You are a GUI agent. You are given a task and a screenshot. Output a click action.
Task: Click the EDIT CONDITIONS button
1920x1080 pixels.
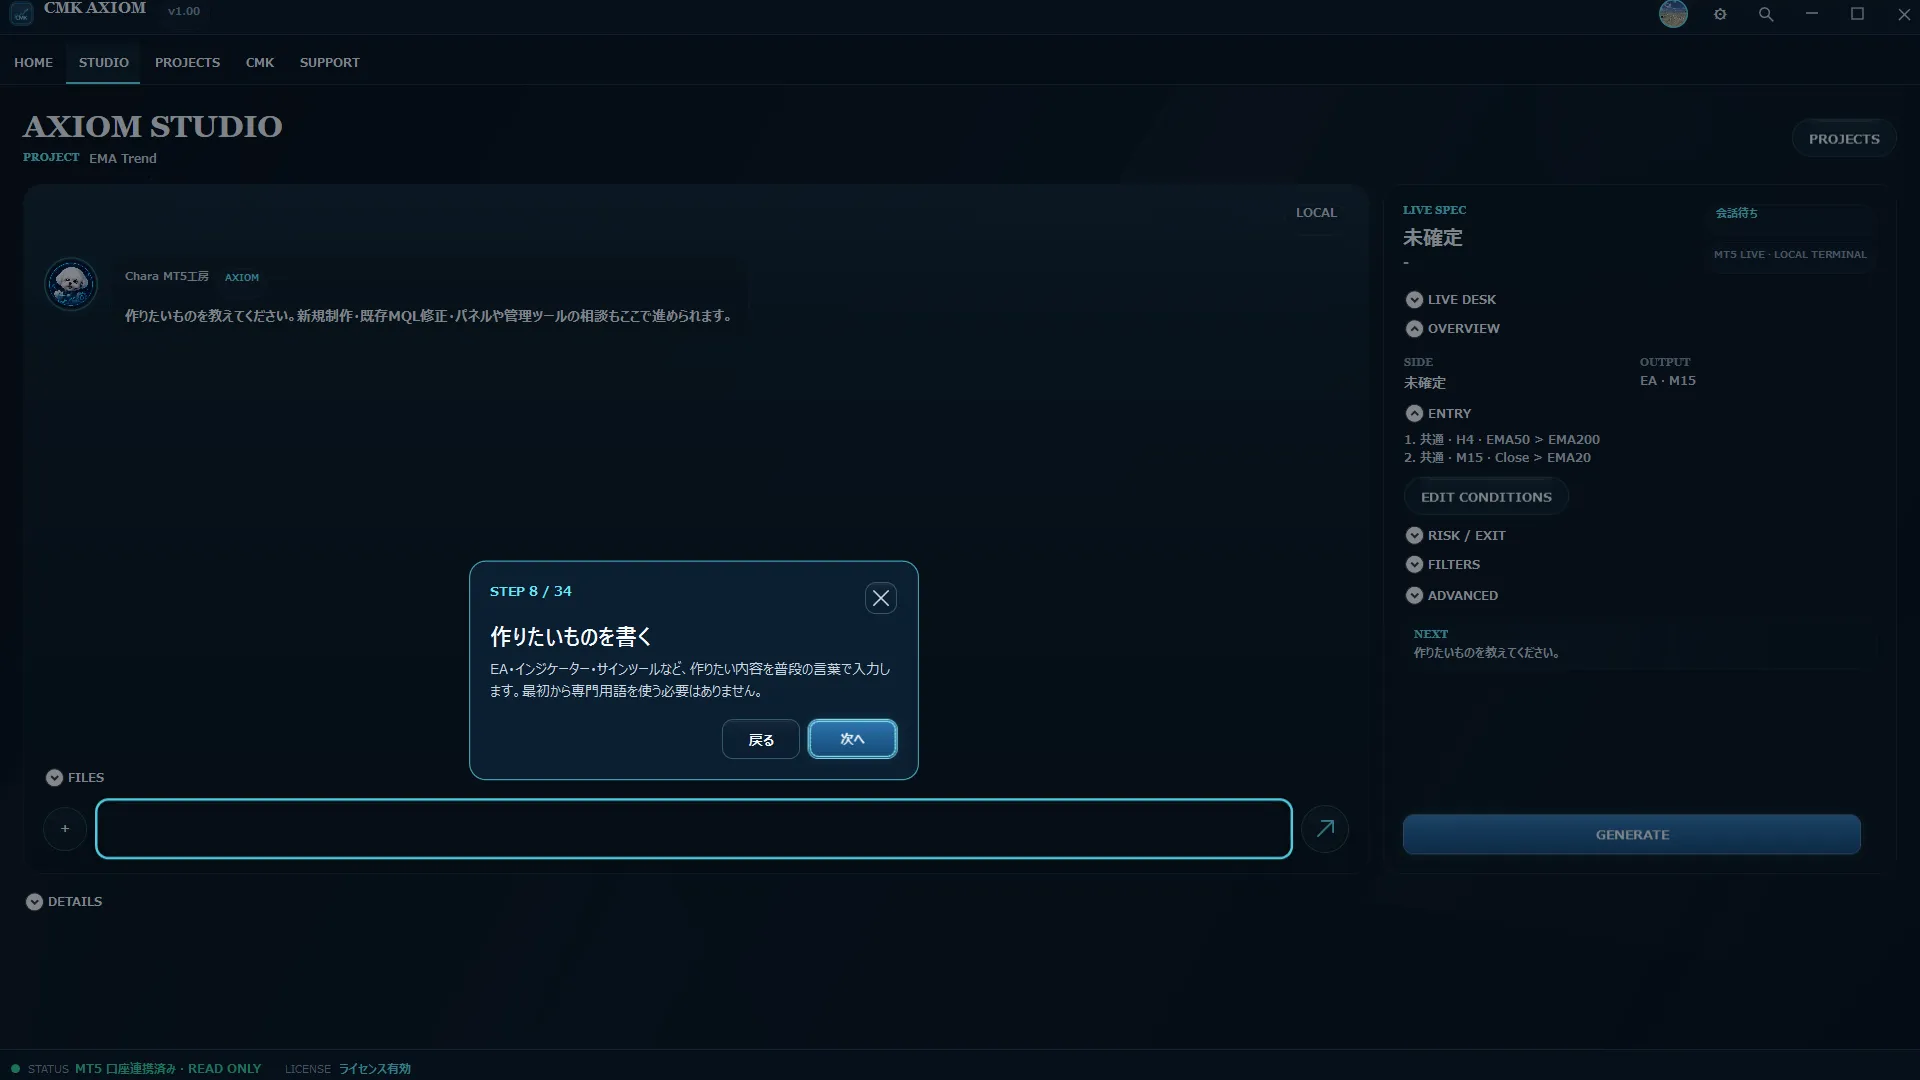(1486, 497)
